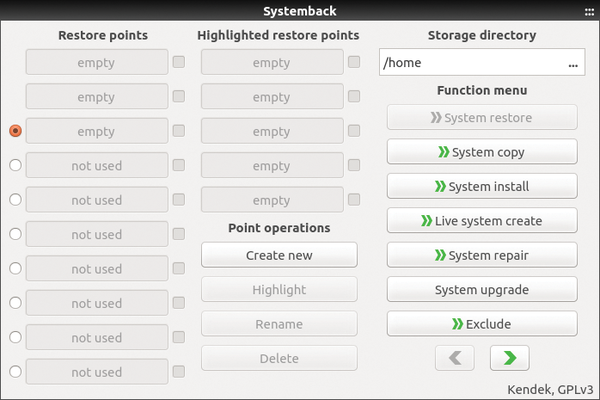Click the green next-page arrow button

509,358
